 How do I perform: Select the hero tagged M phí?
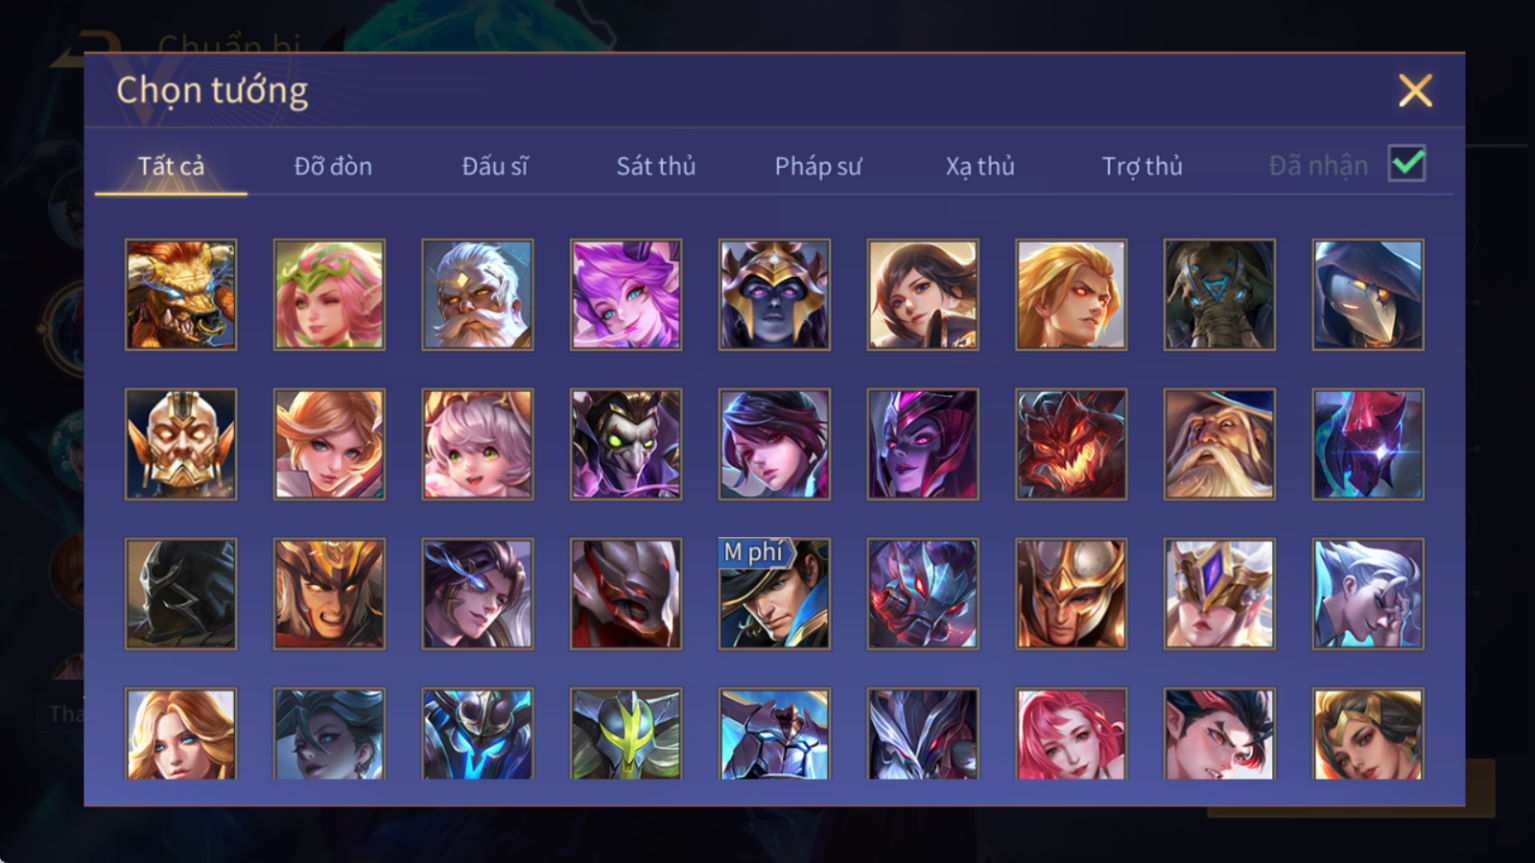[x=774, y=594]
